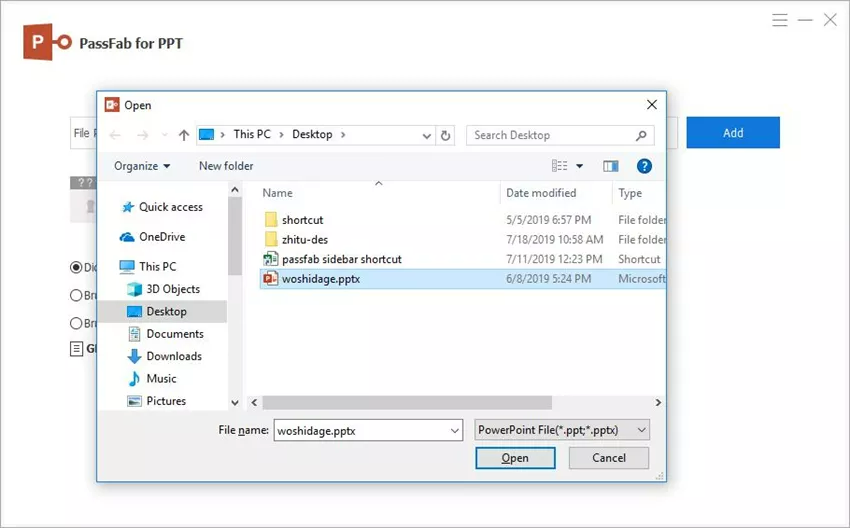This screenshot has height=528, width=850.
Task: Click the blue Add button
Action: click(x=733, y=133)
